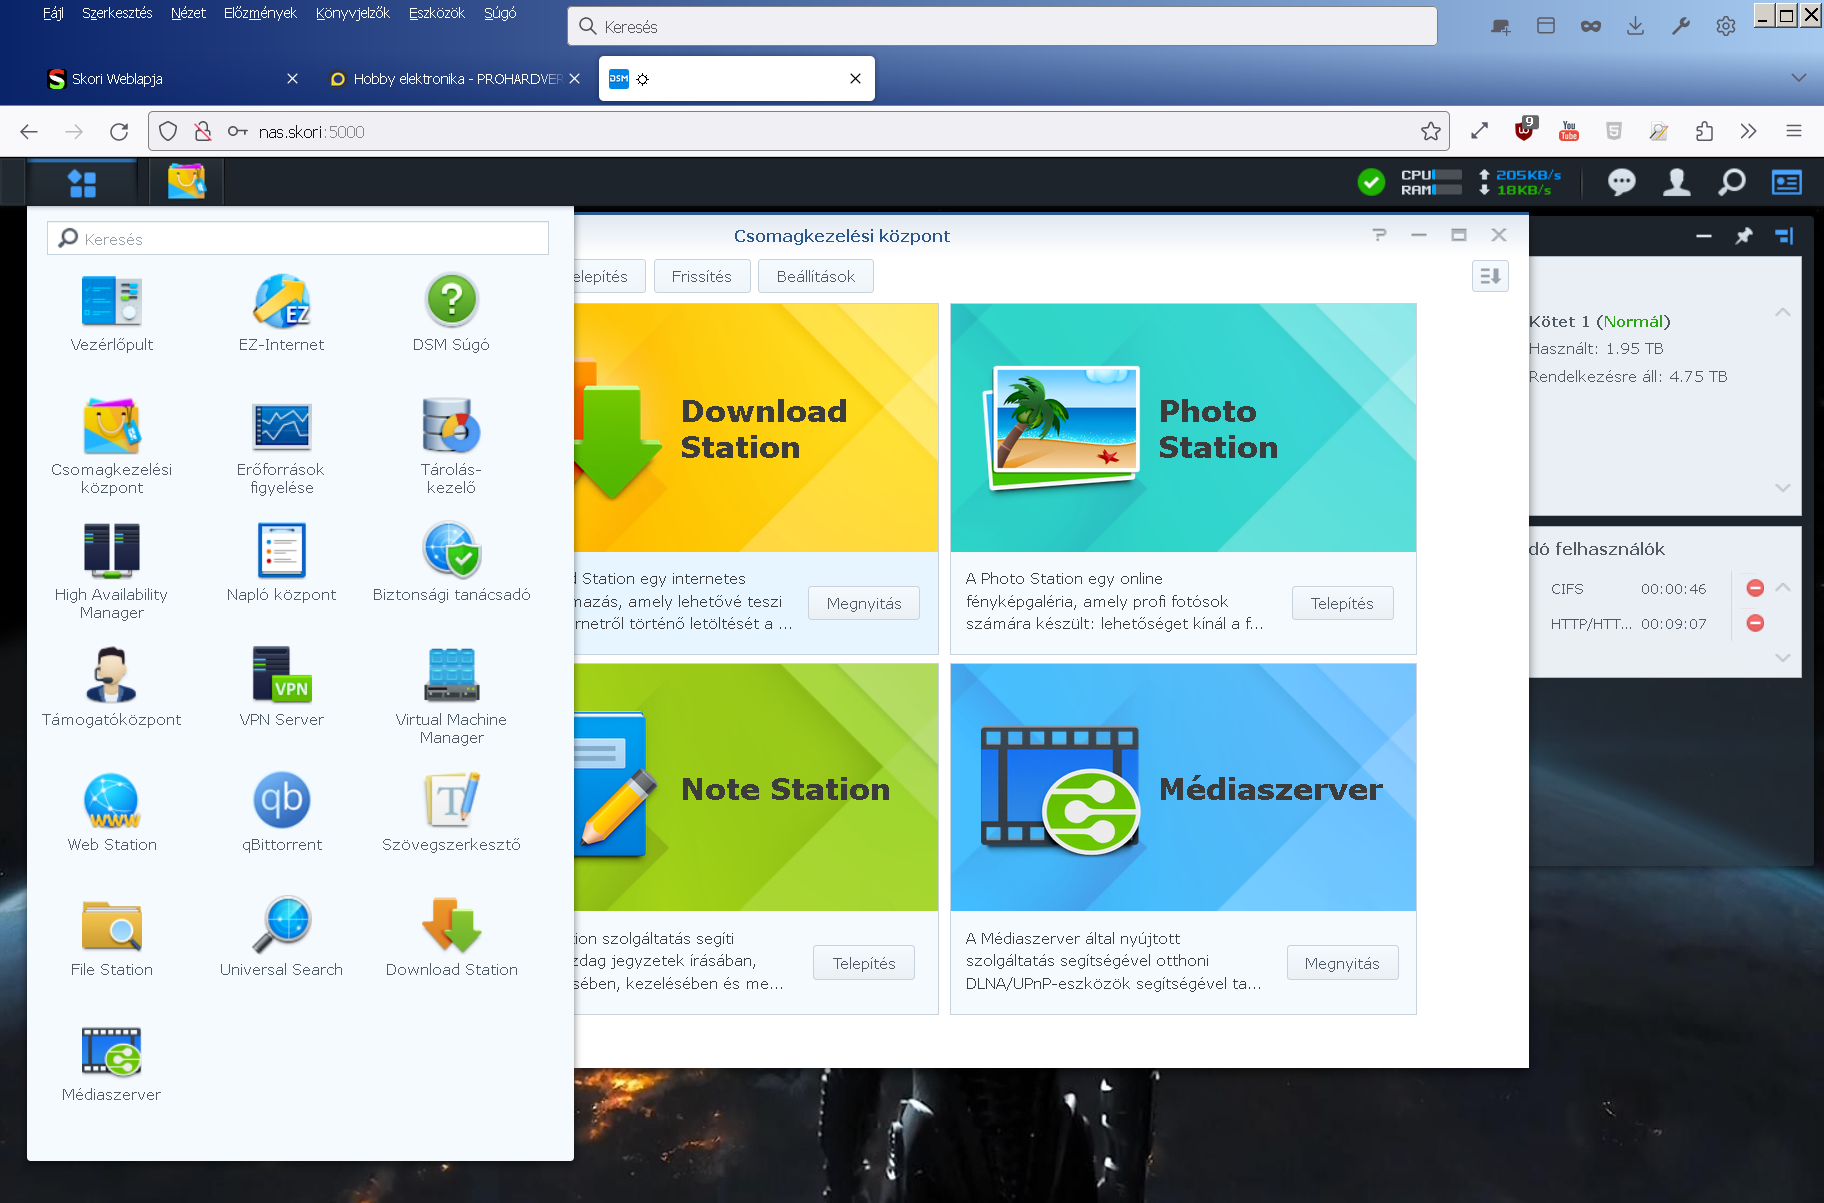Open File Station app
The width and height of the screenshot is (1824, 1203).
pyautogui.click(x=111, y=926)
